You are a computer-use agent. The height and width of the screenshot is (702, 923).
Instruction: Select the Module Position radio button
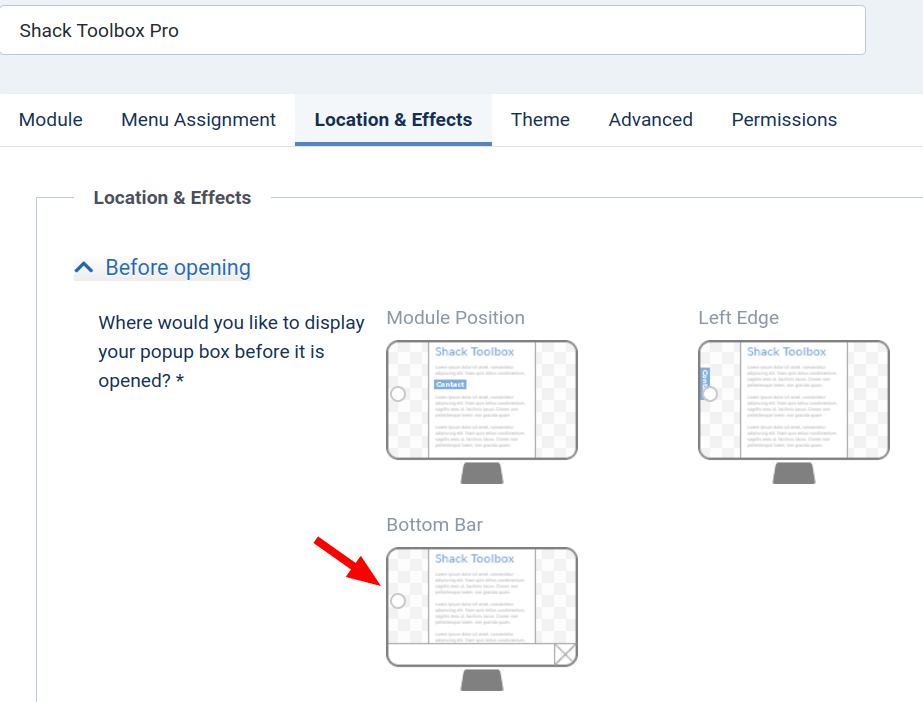pyautogui.click(x=398, y=394)
